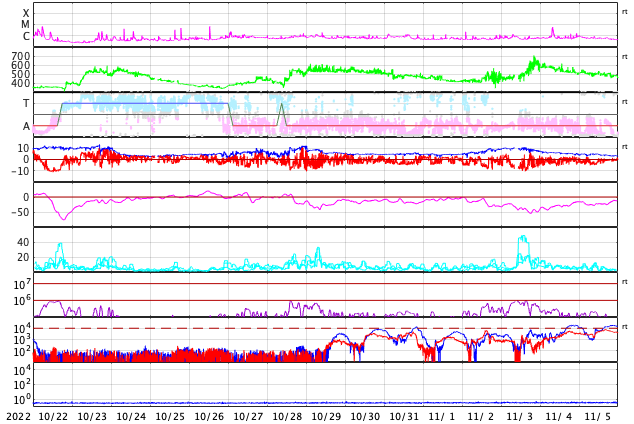Select the 10/28 date on the time axis
The width and height of the screenshot is (634, 424).
(287, 416)
